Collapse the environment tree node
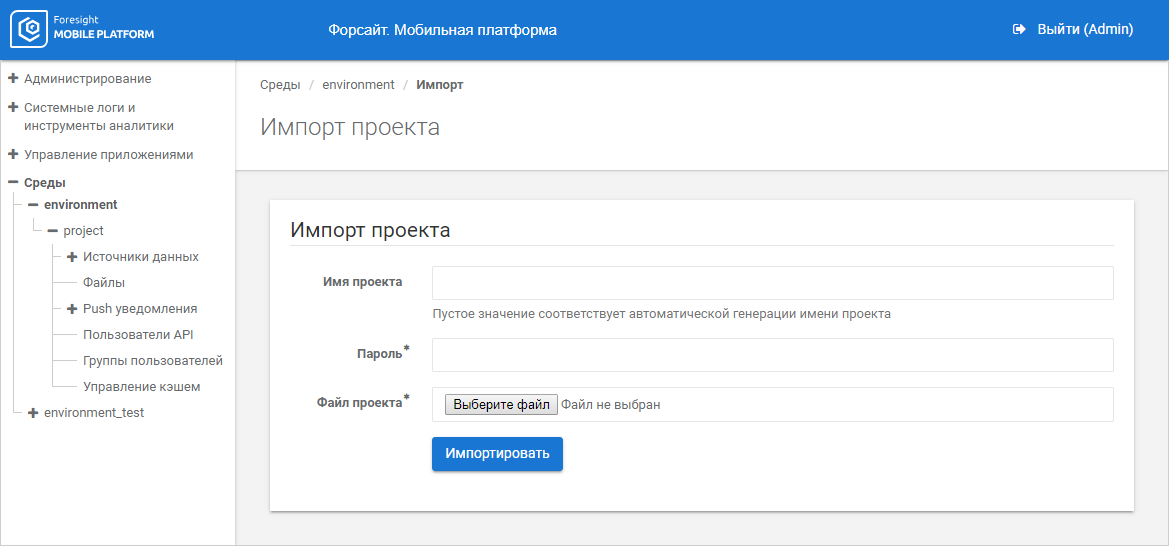1169x546 pixels. point(33,205)
